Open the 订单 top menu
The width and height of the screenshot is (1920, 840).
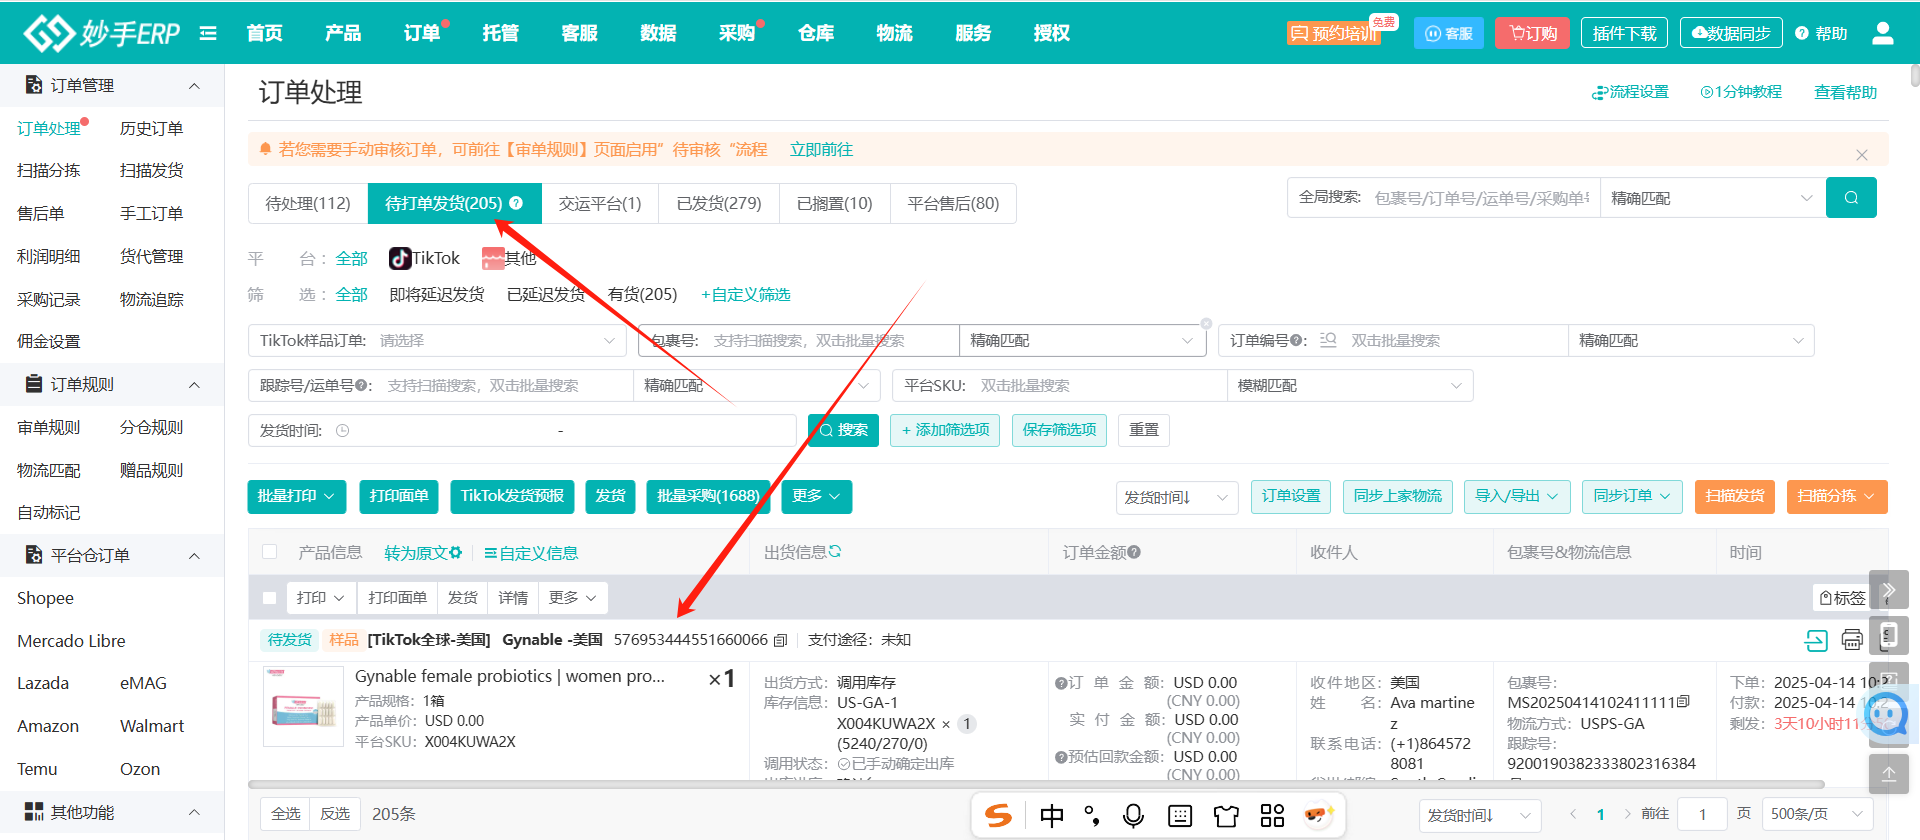click(x=422, y=33)
